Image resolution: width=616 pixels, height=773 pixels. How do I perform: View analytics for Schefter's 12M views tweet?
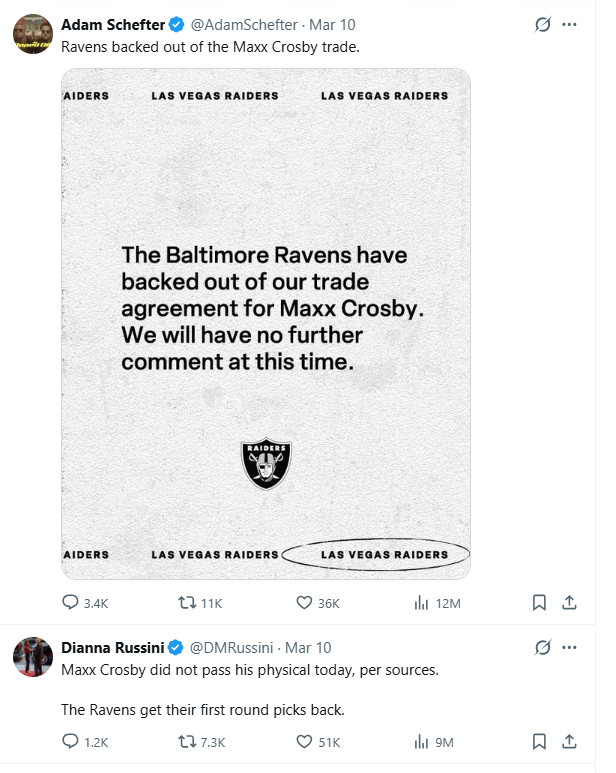pos(421,603)
